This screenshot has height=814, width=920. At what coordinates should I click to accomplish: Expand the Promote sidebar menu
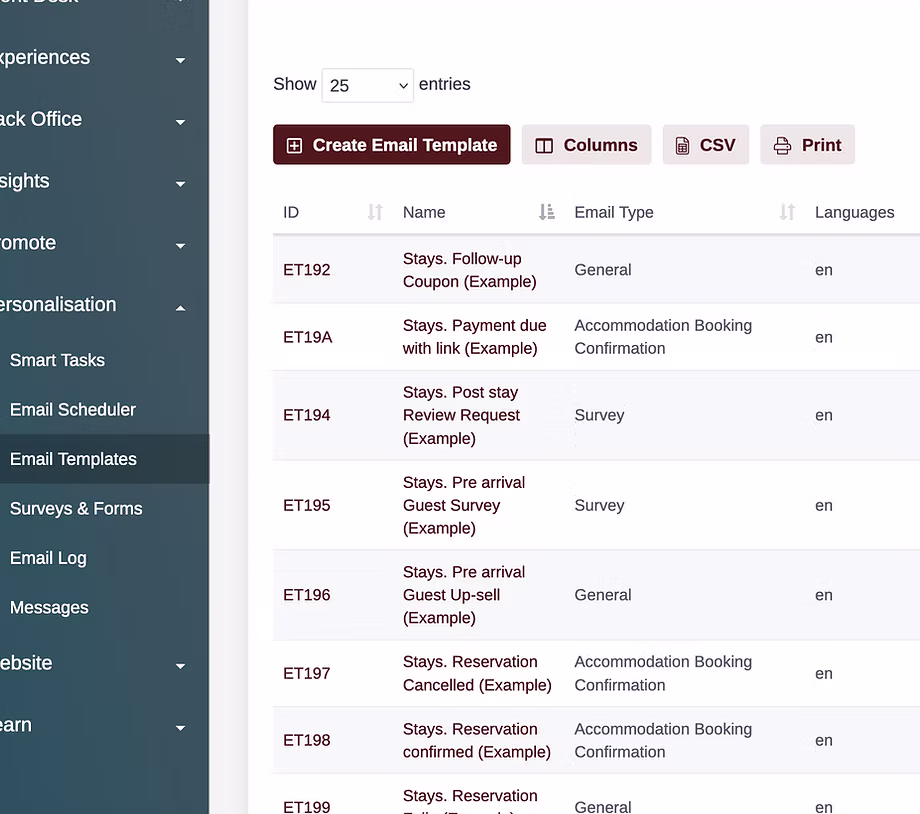[x=180, y=245]
